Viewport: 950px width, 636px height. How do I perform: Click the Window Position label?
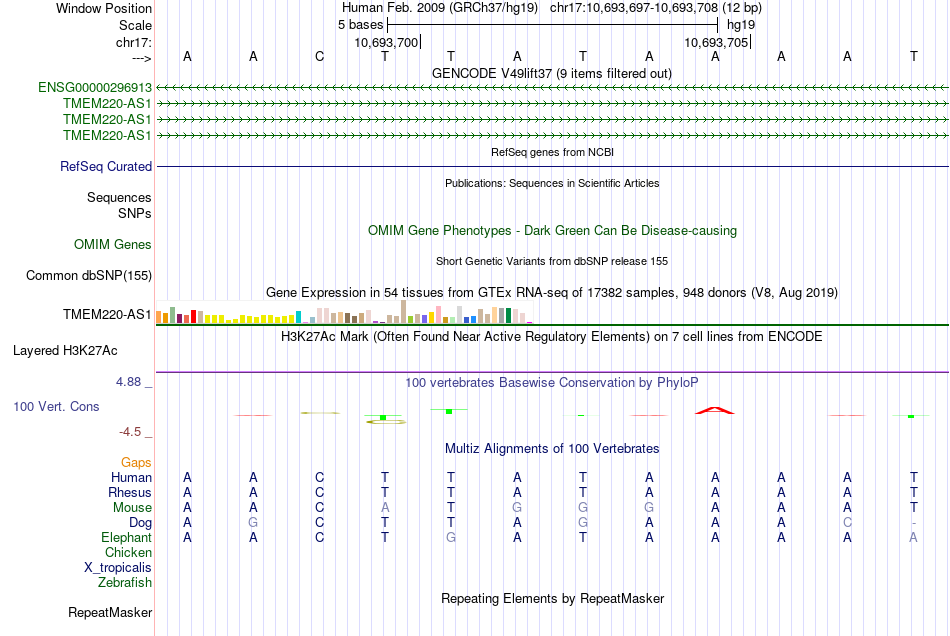104,8
